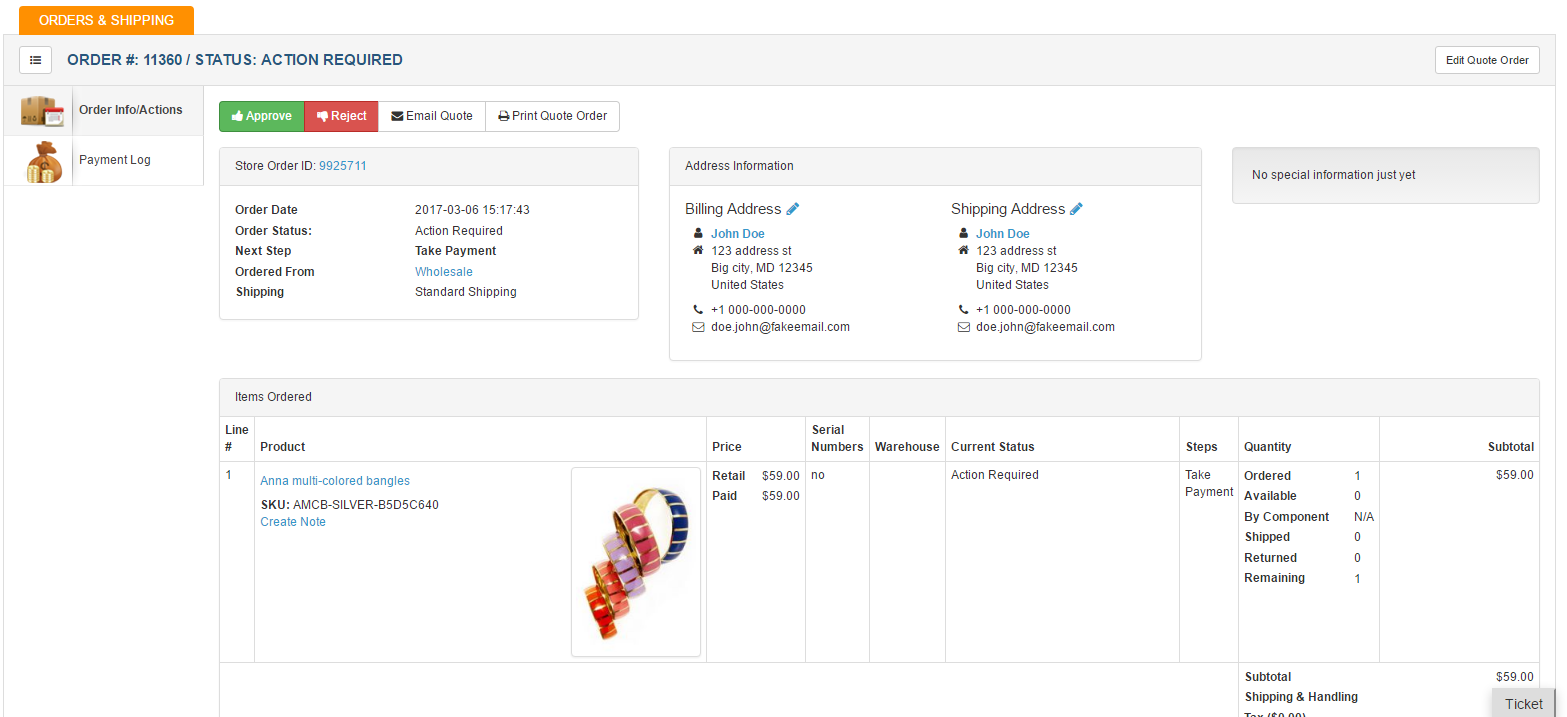Click shipping address person icon

pyautogui.click(x=963, y=234)
